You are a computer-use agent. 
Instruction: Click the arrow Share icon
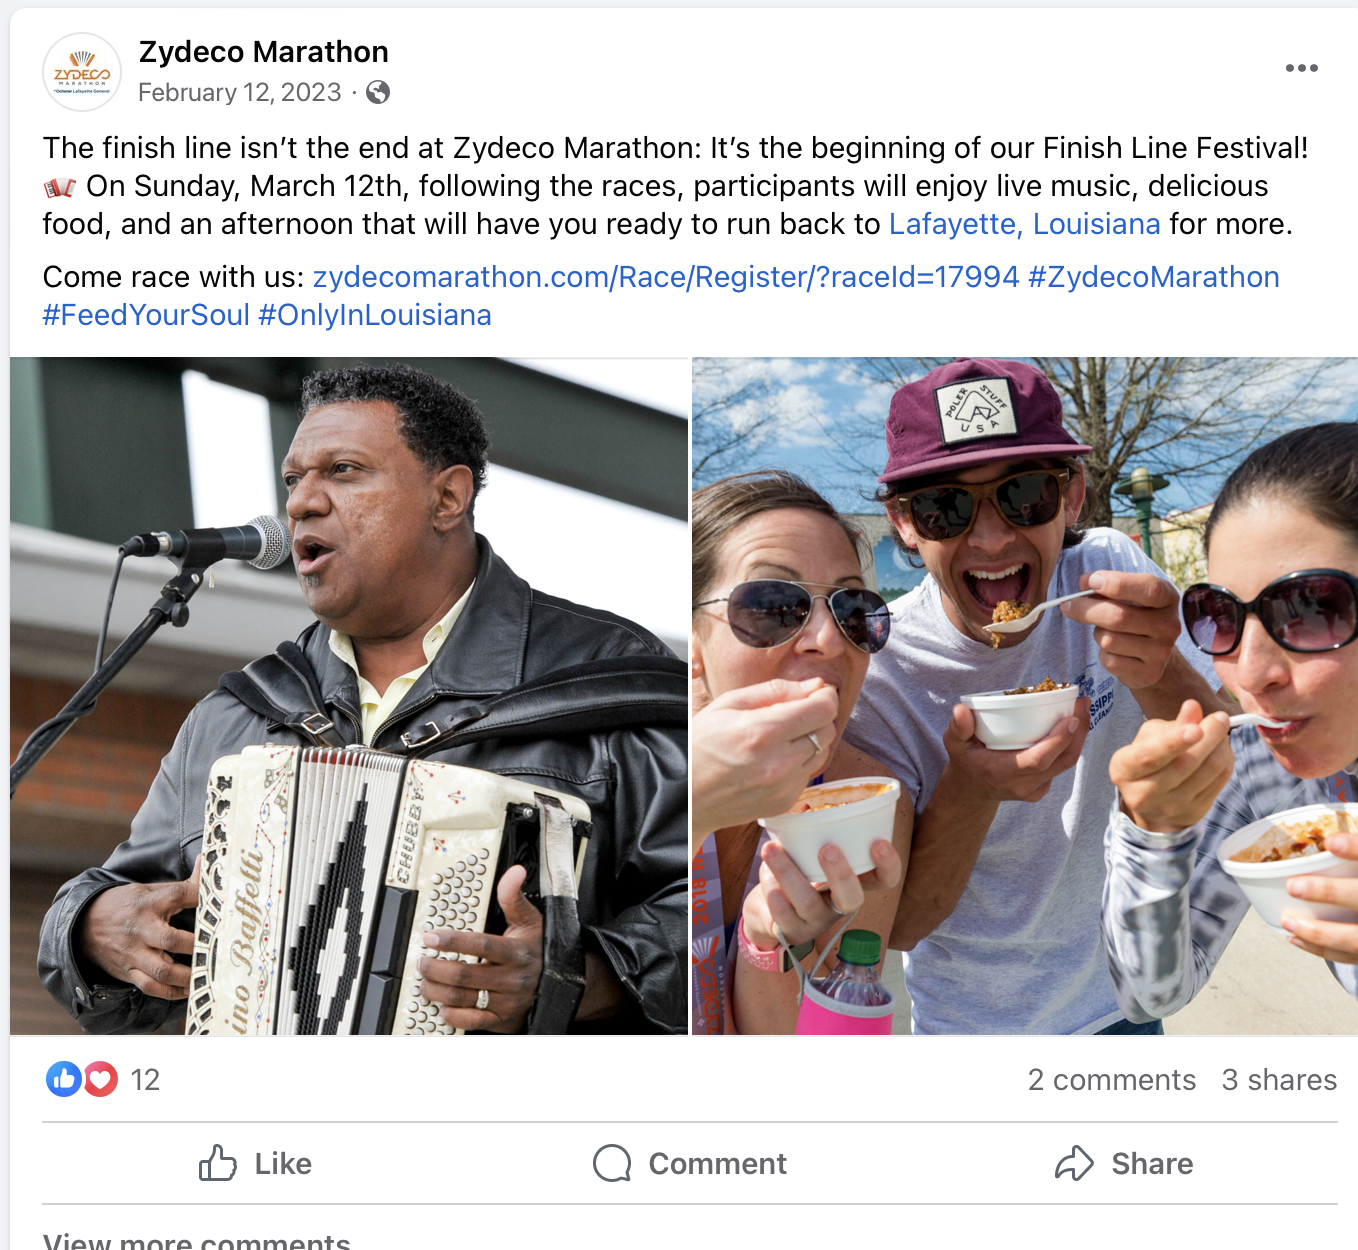coord(1074,1163)
